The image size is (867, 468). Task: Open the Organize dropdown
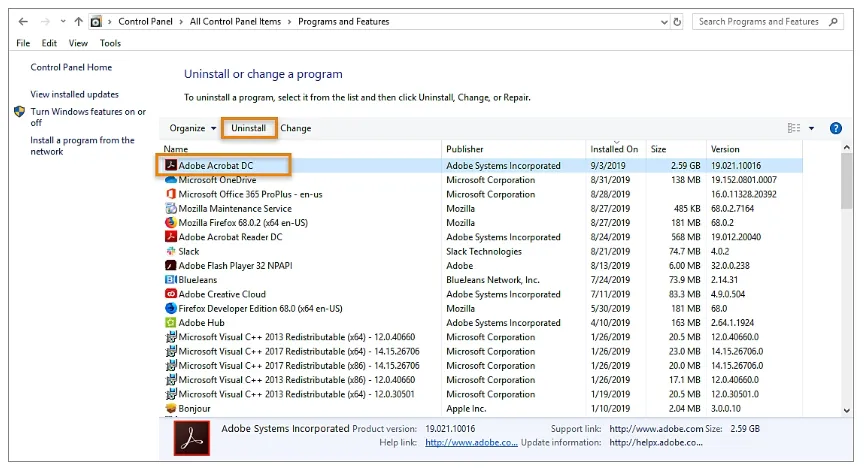coord(192,128)
